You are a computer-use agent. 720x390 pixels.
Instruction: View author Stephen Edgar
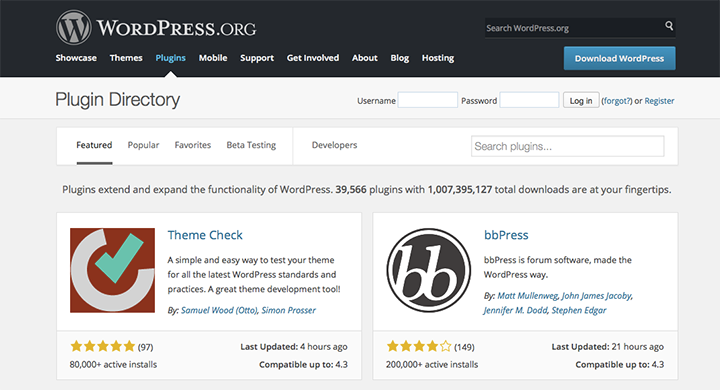(x=579, y=311)
